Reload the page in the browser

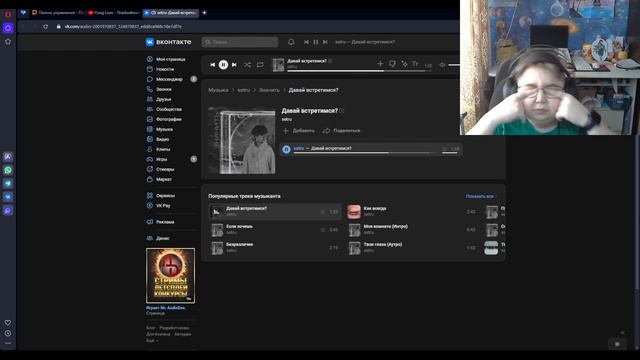(46, 27)
